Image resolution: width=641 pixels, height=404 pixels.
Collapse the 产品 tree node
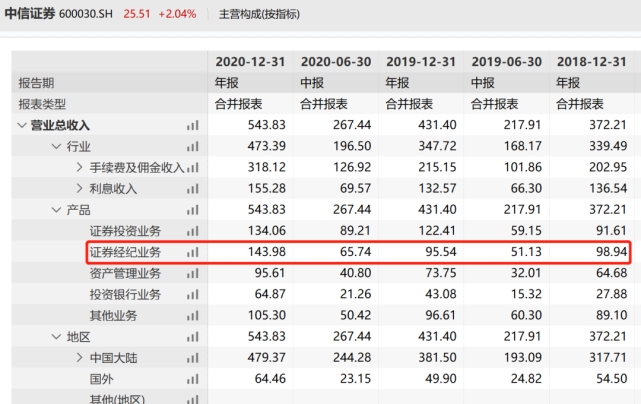(x=56, y=210)
